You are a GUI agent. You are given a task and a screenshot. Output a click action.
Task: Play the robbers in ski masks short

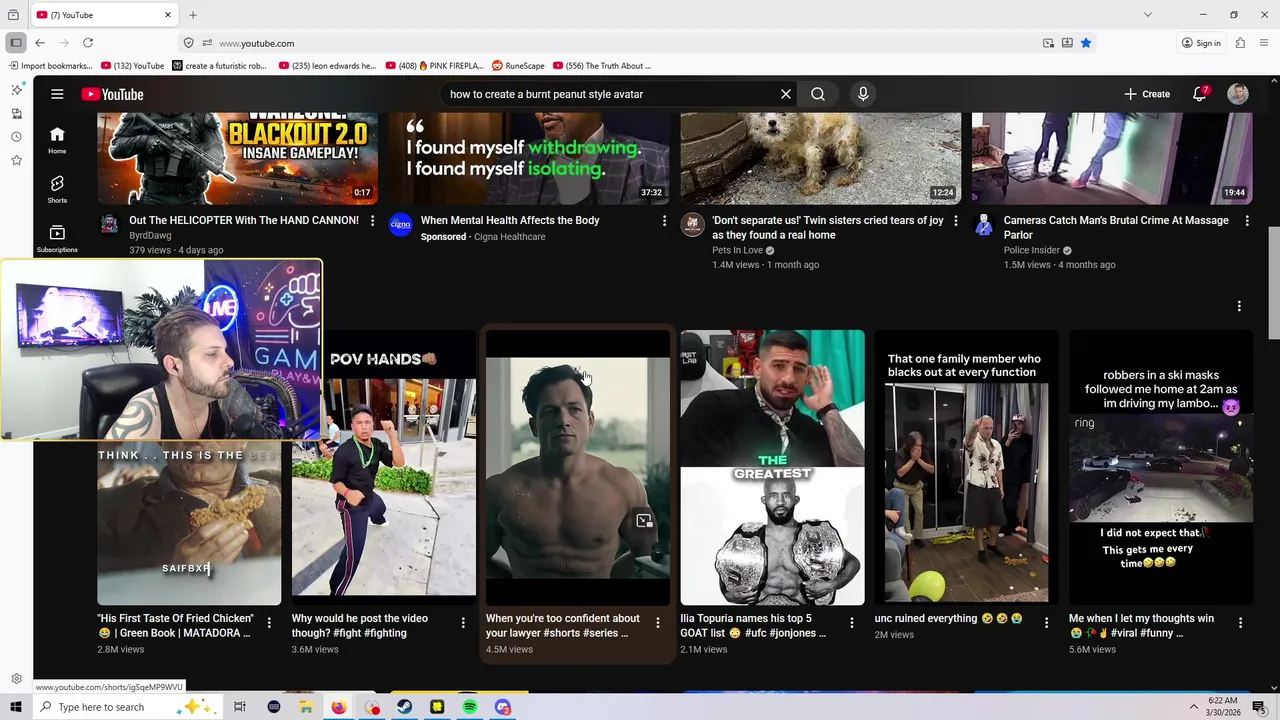point(1161,468)
